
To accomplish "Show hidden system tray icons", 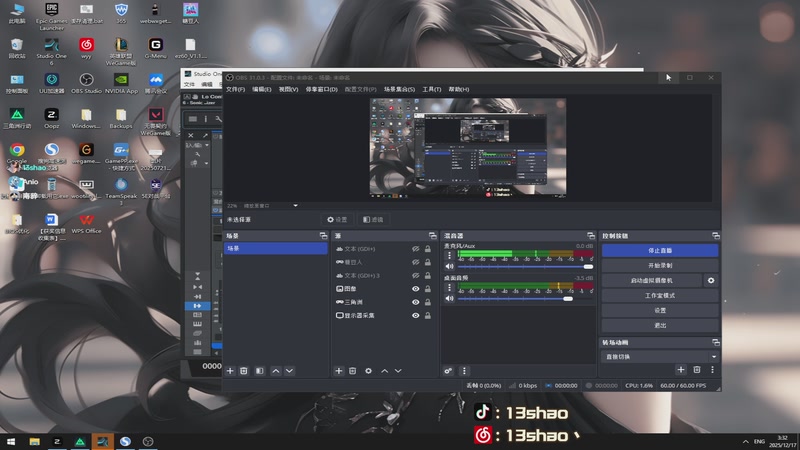I will [x=745, y=441].
